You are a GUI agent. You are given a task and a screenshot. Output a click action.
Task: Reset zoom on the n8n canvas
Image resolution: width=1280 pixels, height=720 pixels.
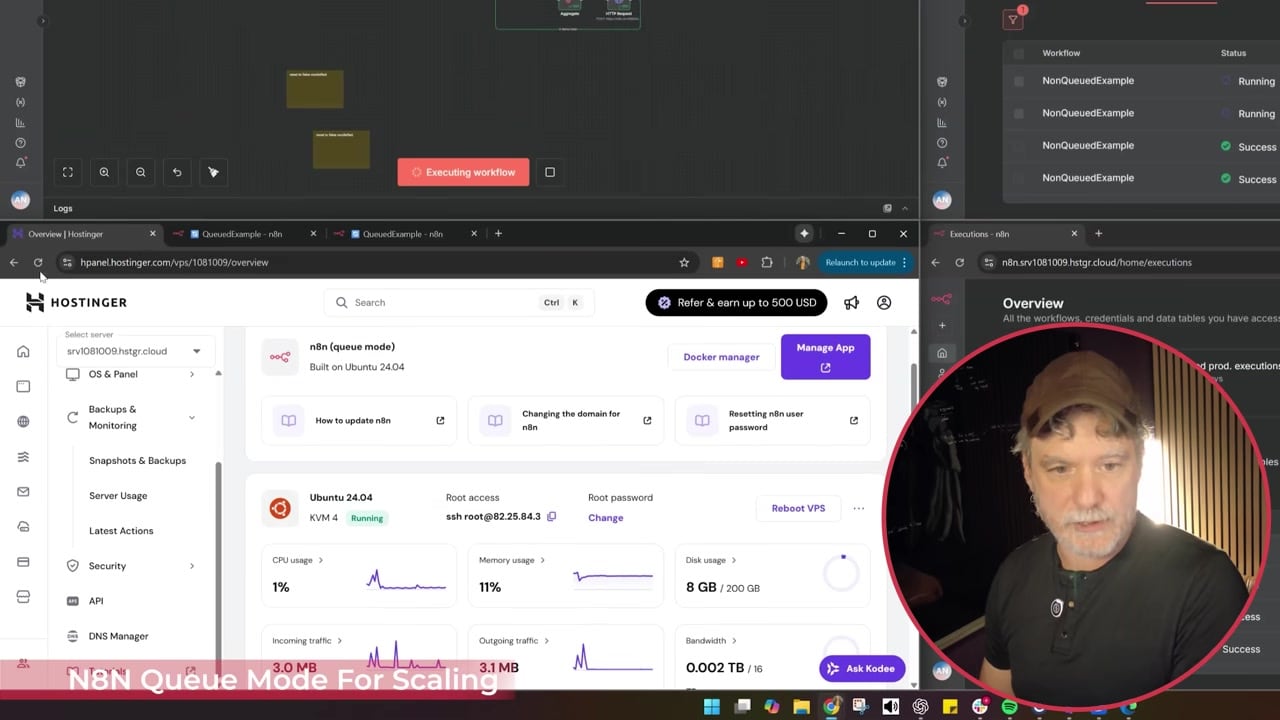(x=177, y=172)
